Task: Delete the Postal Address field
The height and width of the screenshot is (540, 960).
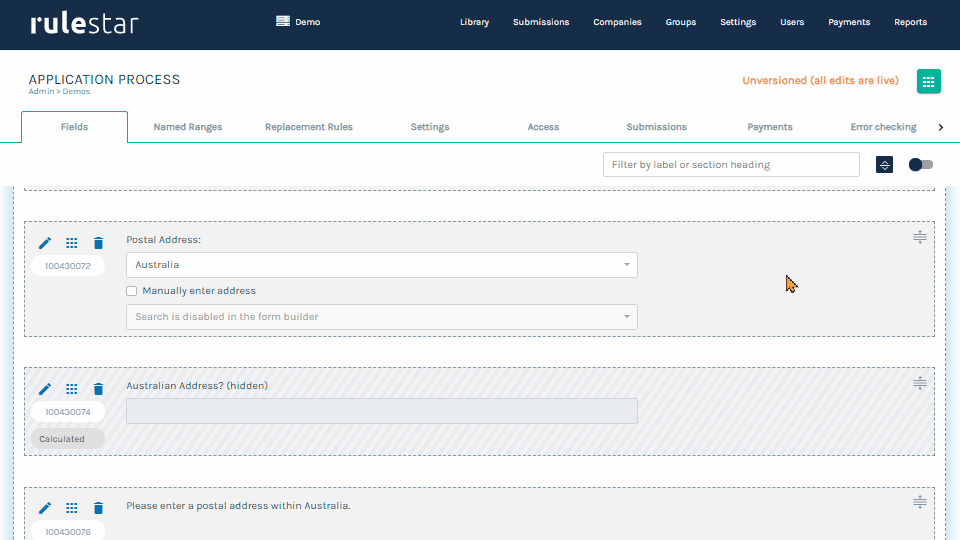Action: coord(99,243)
